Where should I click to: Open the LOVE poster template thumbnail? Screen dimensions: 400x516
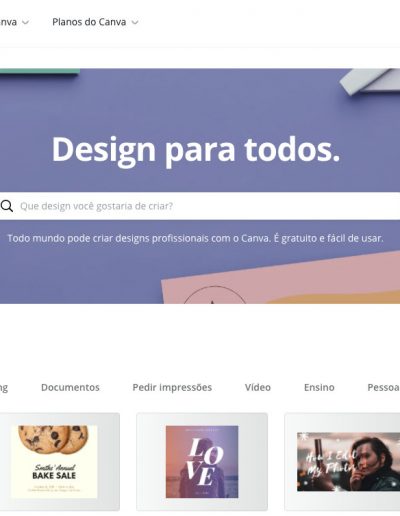coord(202,462)
